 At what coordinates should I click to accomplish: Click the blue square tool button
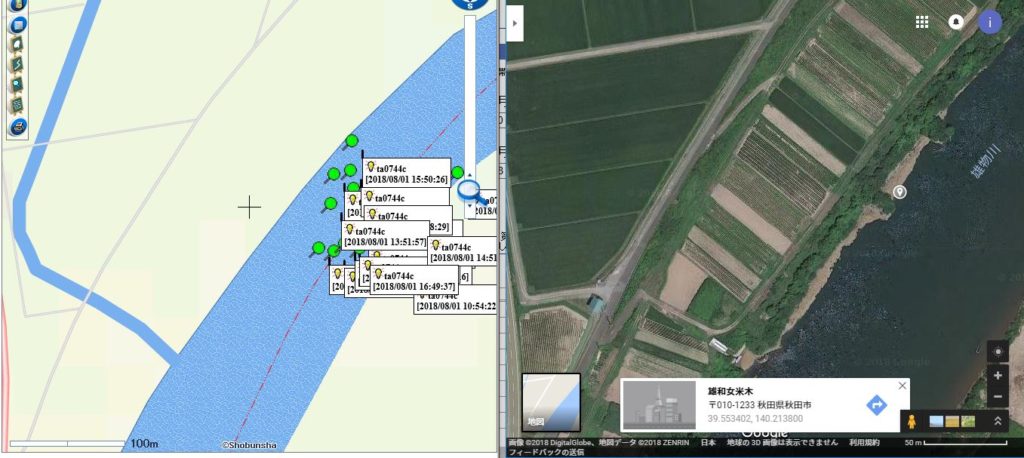coord(17,24)
